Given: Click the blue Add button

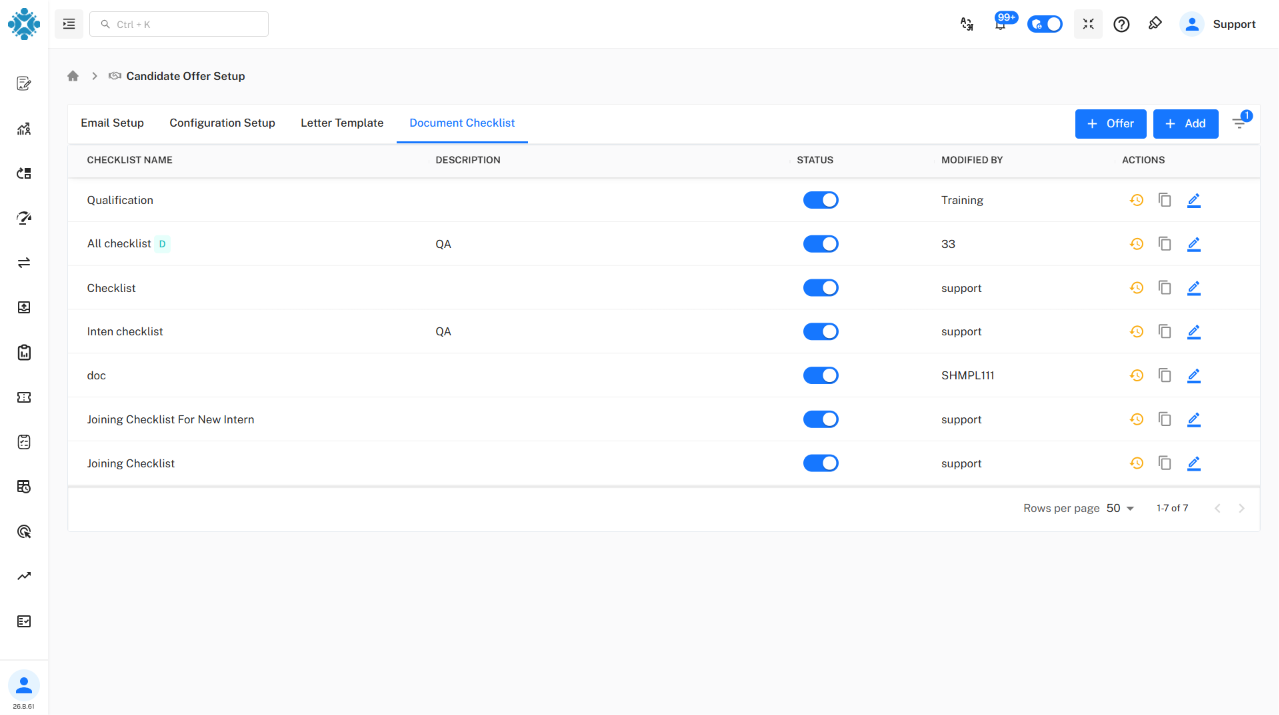Looking at the screenshot, I should point(1185,124).
